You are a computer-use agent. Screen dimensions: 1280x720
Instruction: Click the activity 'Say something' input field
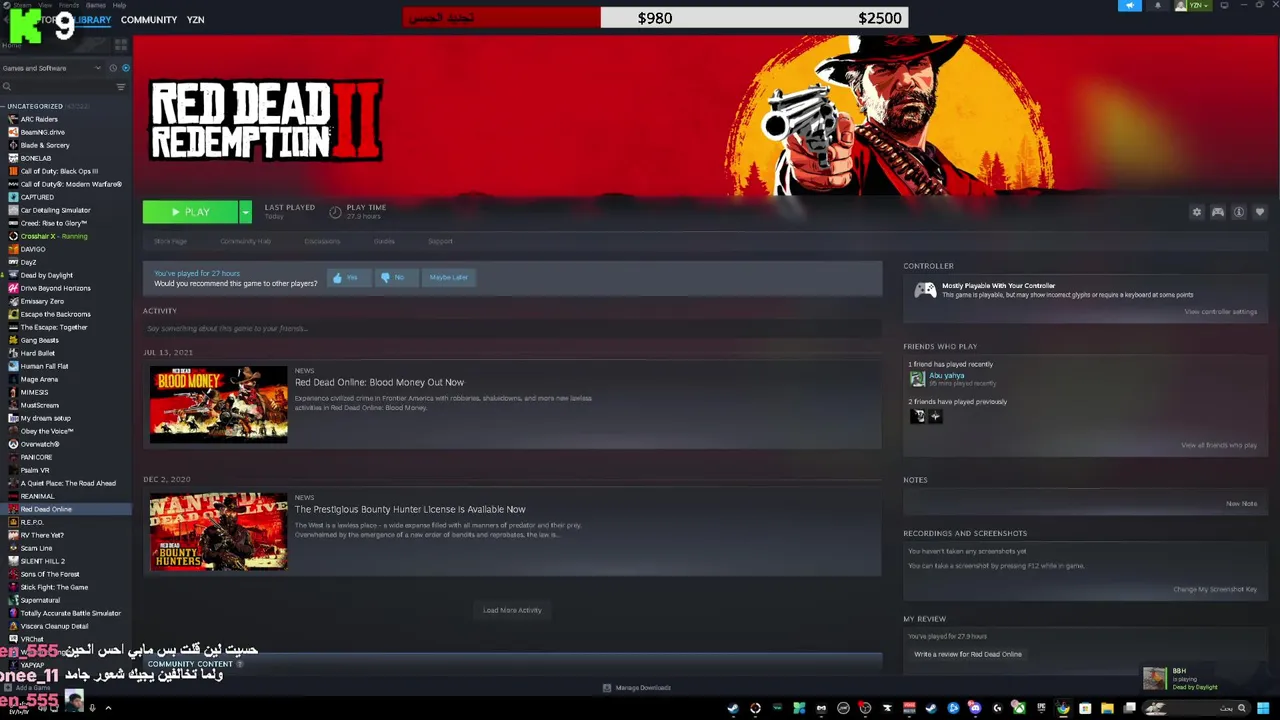pyautogui.click(x=512, y=328)
